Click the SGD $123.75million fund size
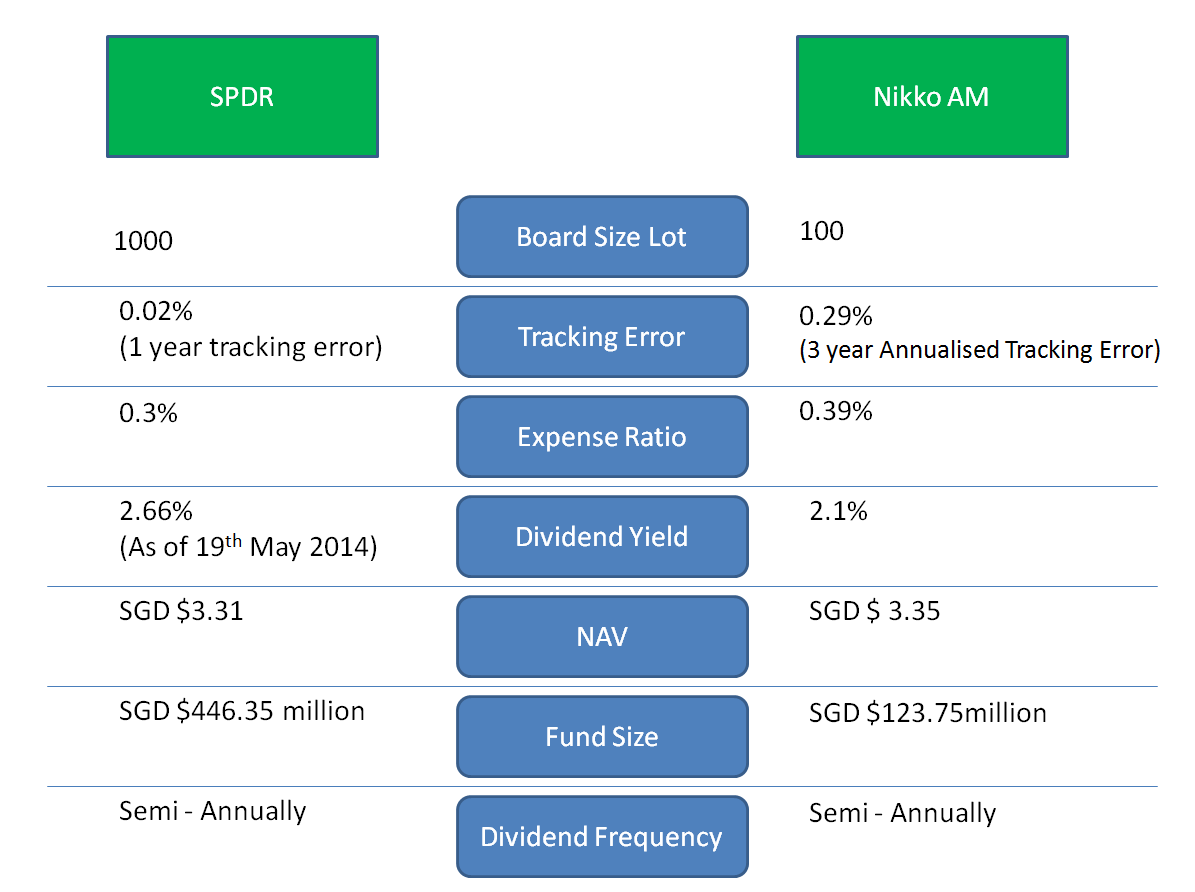Image resolution: width=1195 pixels, height=892 pixels. tap(928, 714)
